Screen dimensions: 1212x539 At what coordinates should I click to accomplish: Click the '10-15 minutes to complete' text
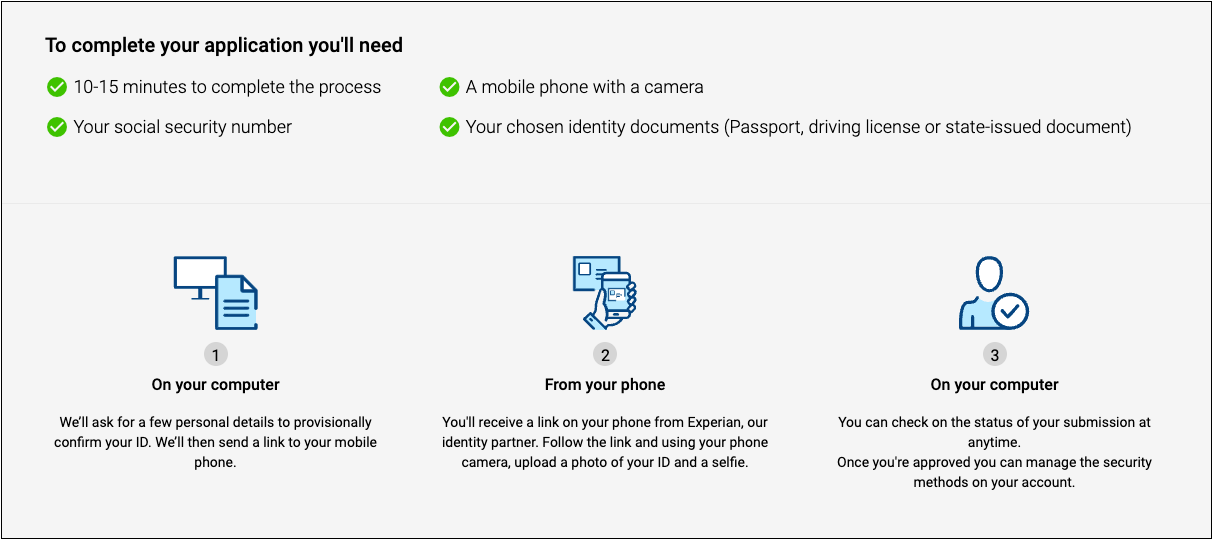227,87
